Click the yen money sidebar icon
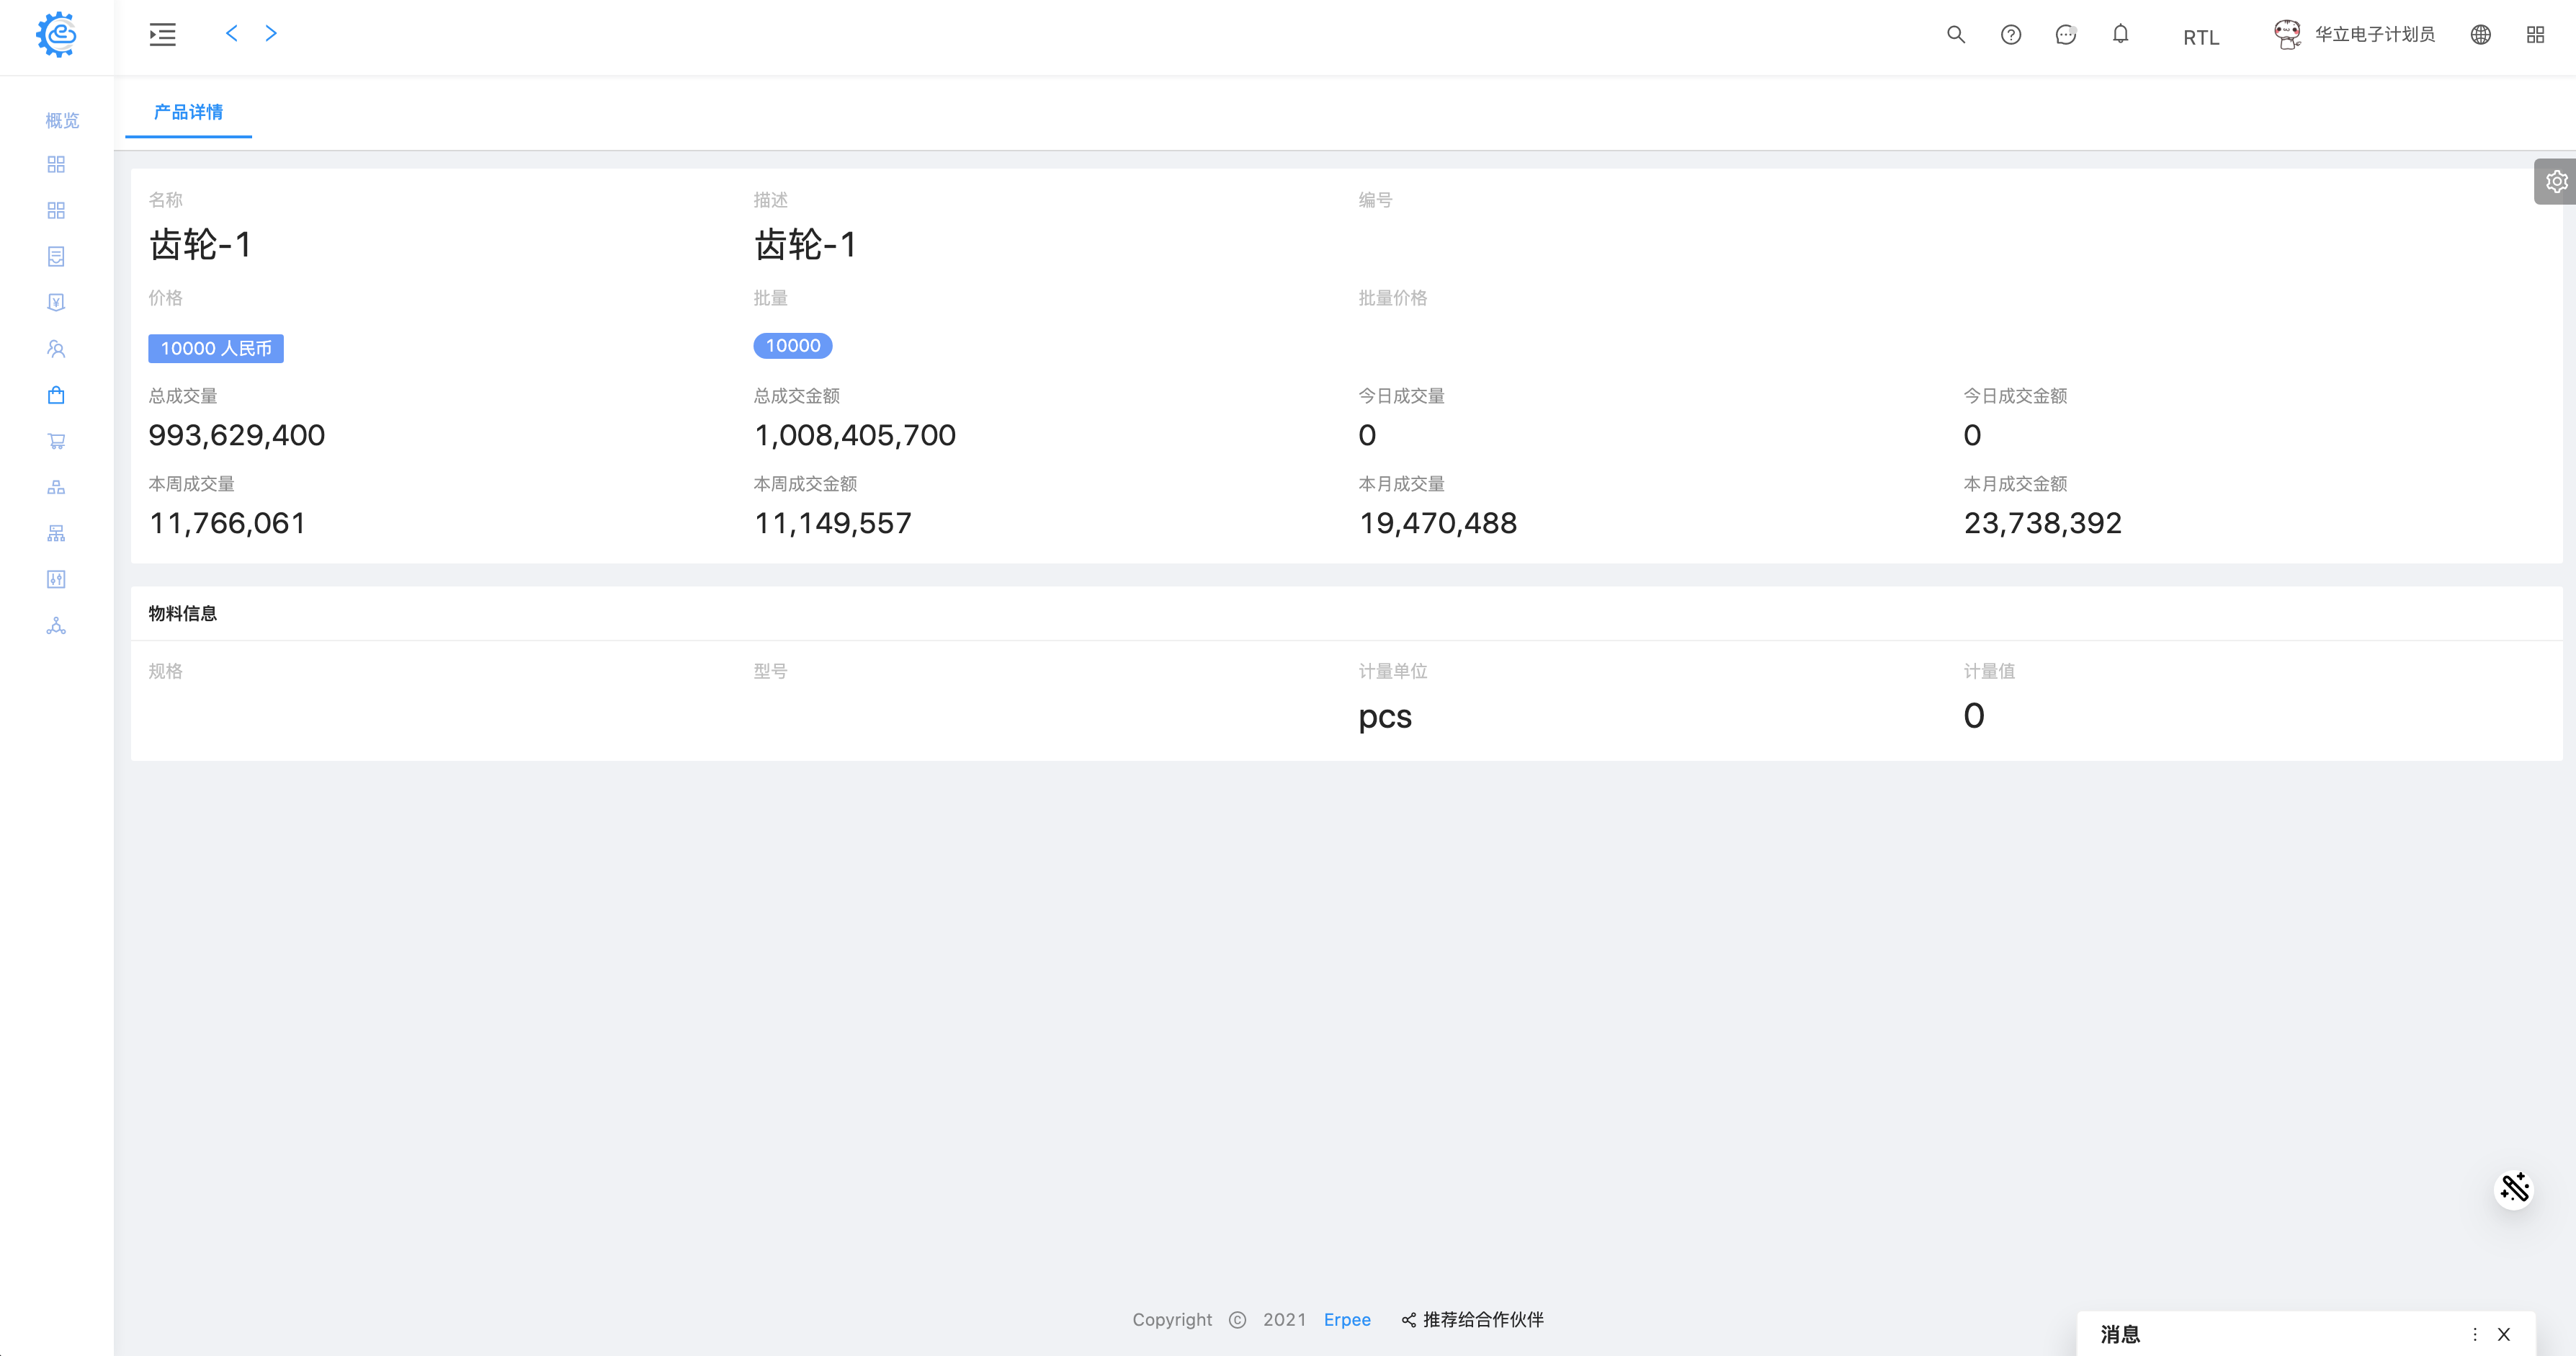The width and height of the screenshot is (2576, 1356). coord(56,302)
